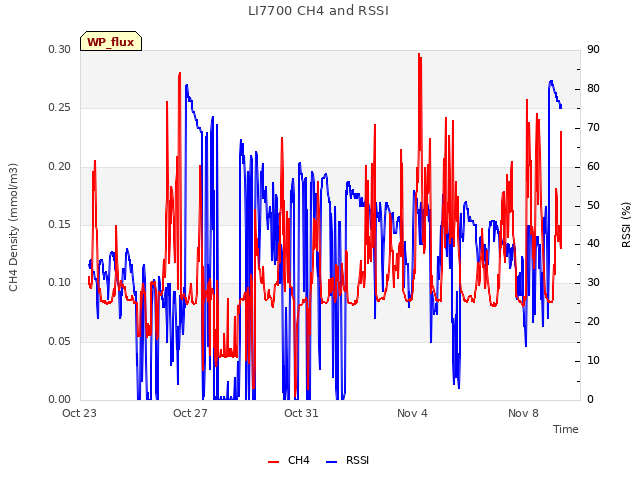Click the Oct 27 x-axis tick label
This screenshot has height=480, width=640.
click(190, 413)
